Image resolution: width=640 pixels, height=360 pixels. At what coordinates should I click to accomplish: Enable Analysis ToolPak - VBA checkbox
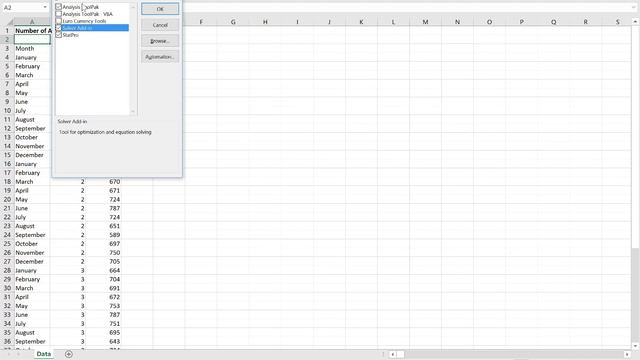point(59,14)
